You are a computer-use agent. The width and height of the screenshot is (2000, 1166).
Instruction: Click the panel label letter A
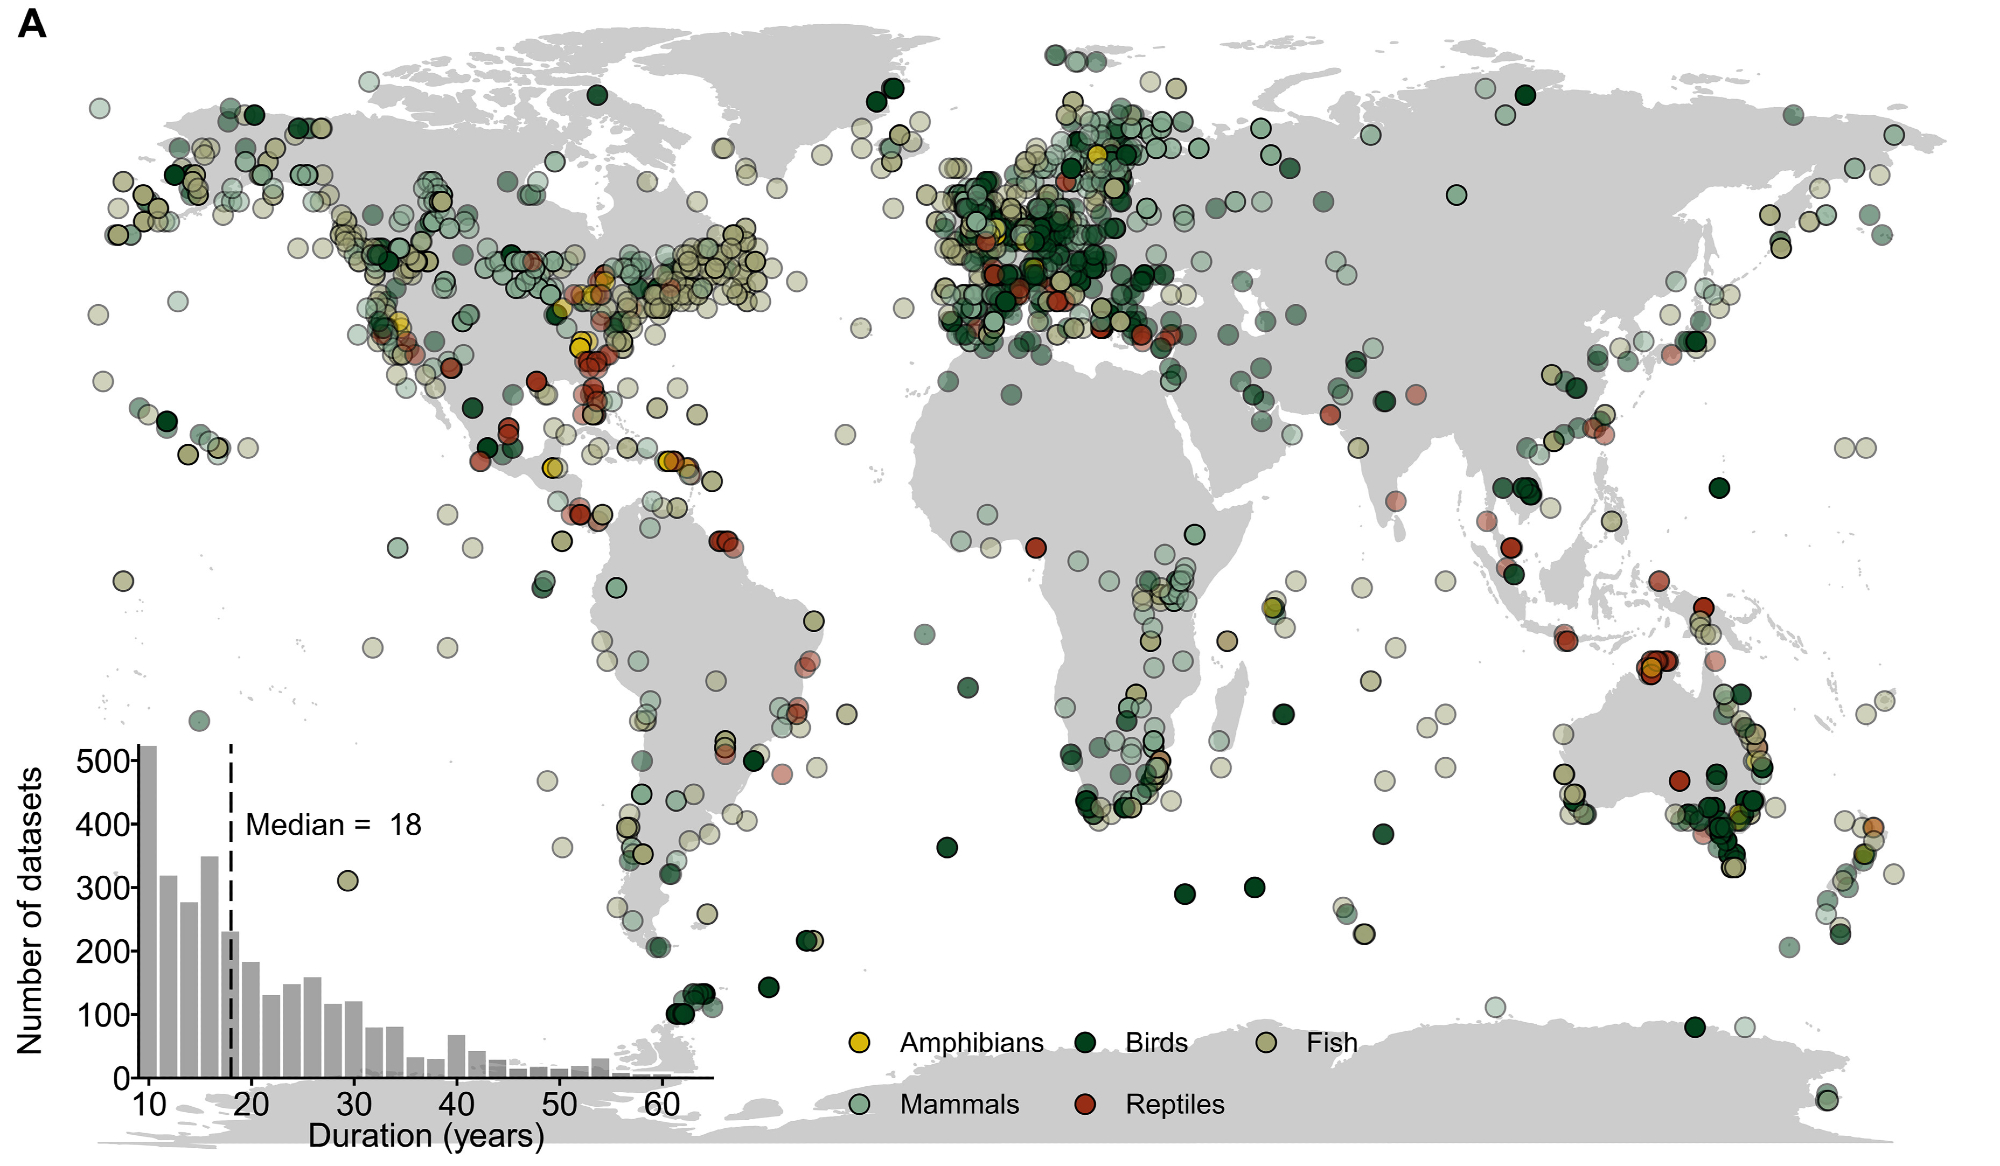pos(32,24)
